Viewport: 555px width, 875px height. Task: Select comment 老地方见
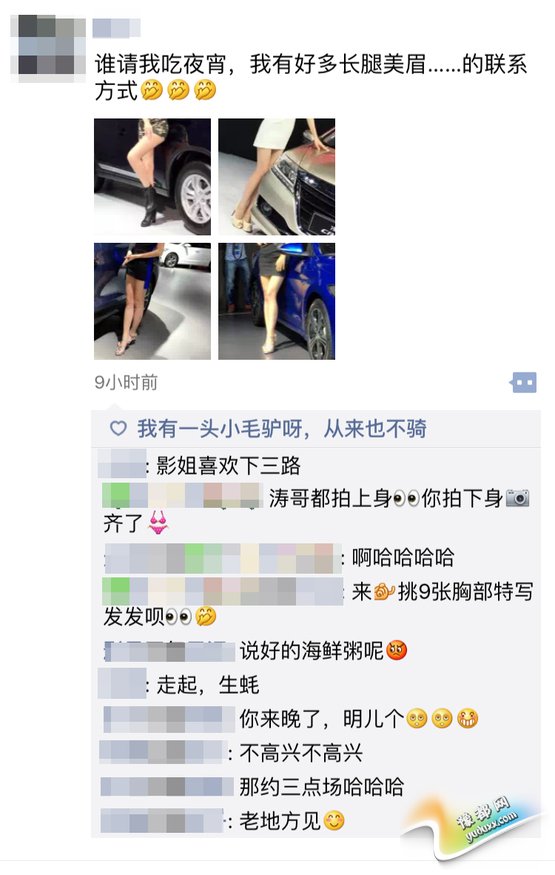223,821
